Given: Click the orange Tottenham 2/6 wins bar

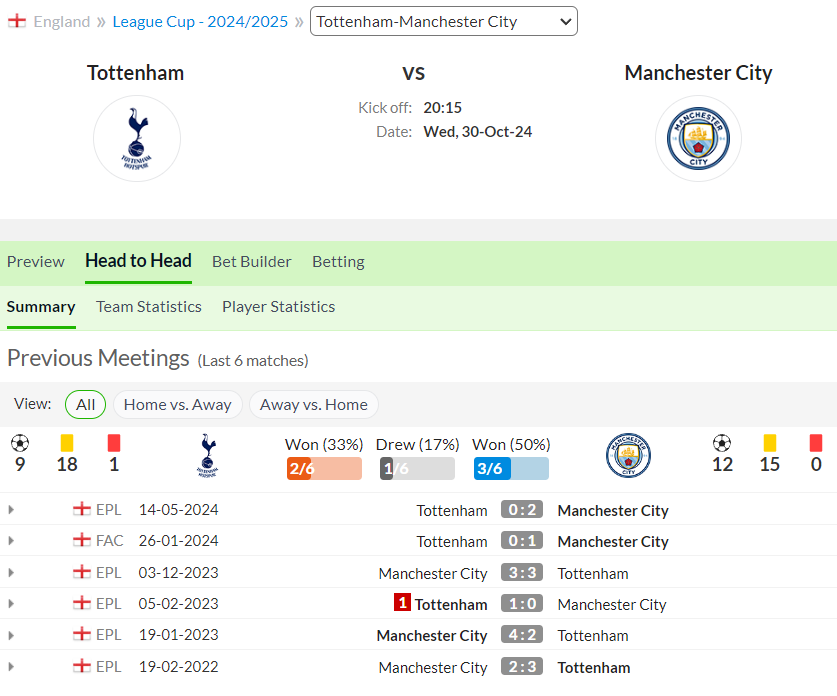Looking at the screenshot, I should pos(324,469).
